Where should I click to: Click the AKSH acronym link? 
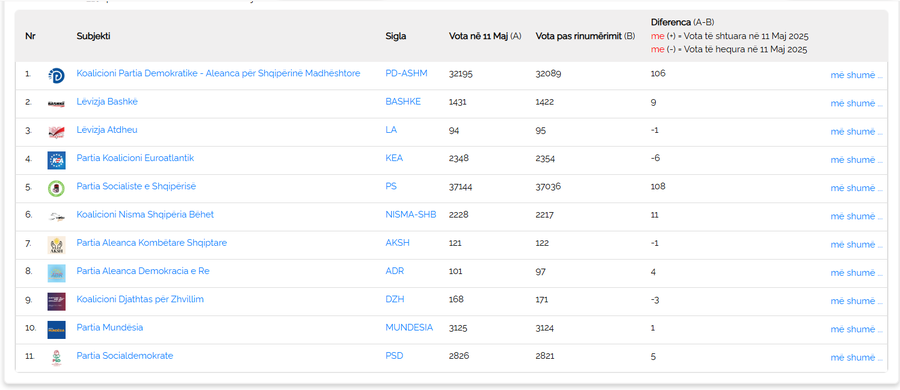click(x=398, y=242)
